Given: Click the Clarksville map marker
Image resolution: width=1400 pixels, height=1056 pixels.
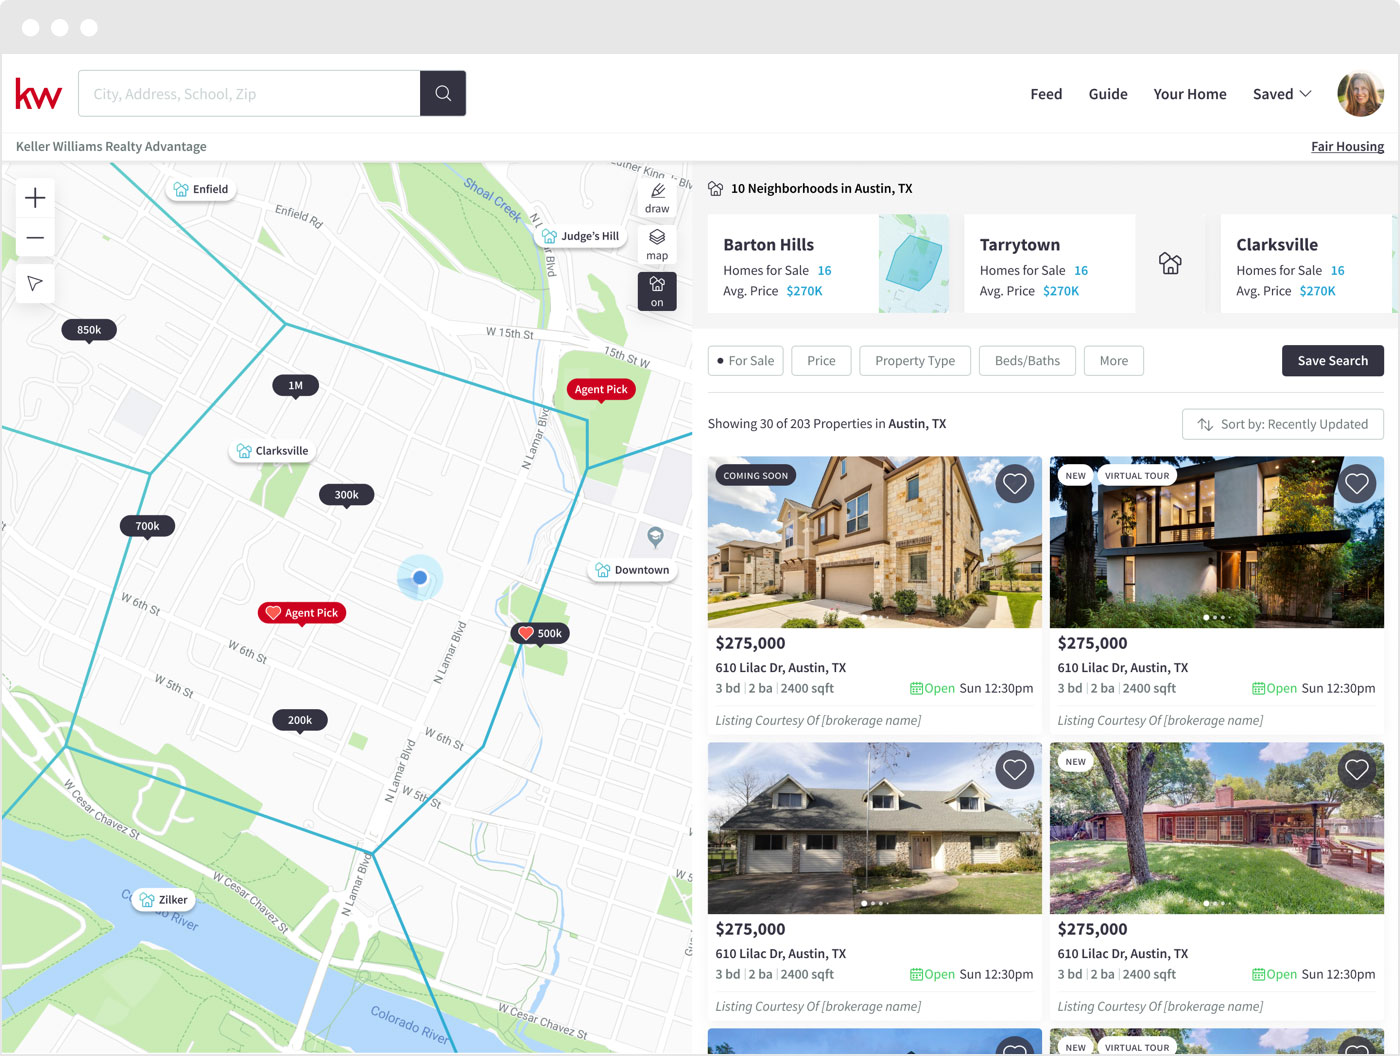Looking at the screenshot, I should tap(272, 451).
